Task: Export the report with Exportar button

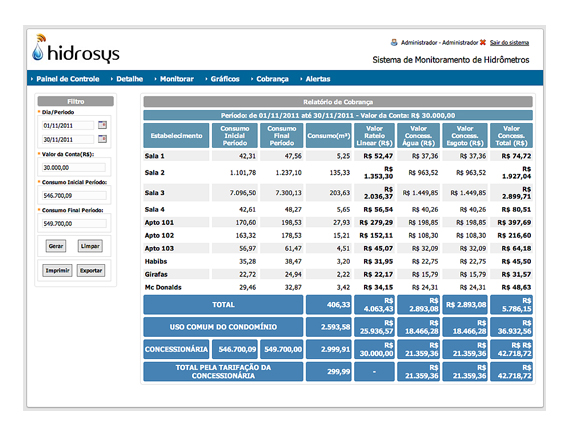Action: tap(91, 271)
